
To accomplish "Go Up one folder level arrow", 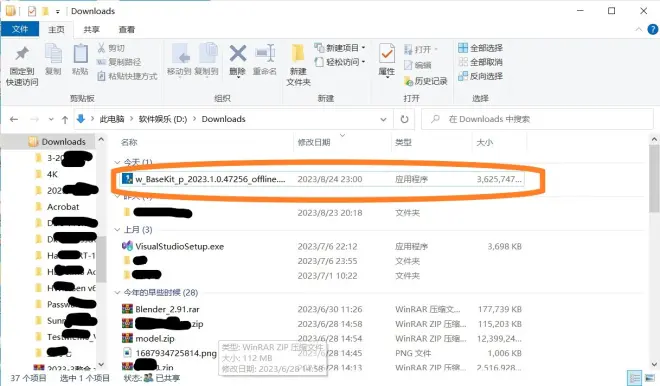I will [65, 120].
